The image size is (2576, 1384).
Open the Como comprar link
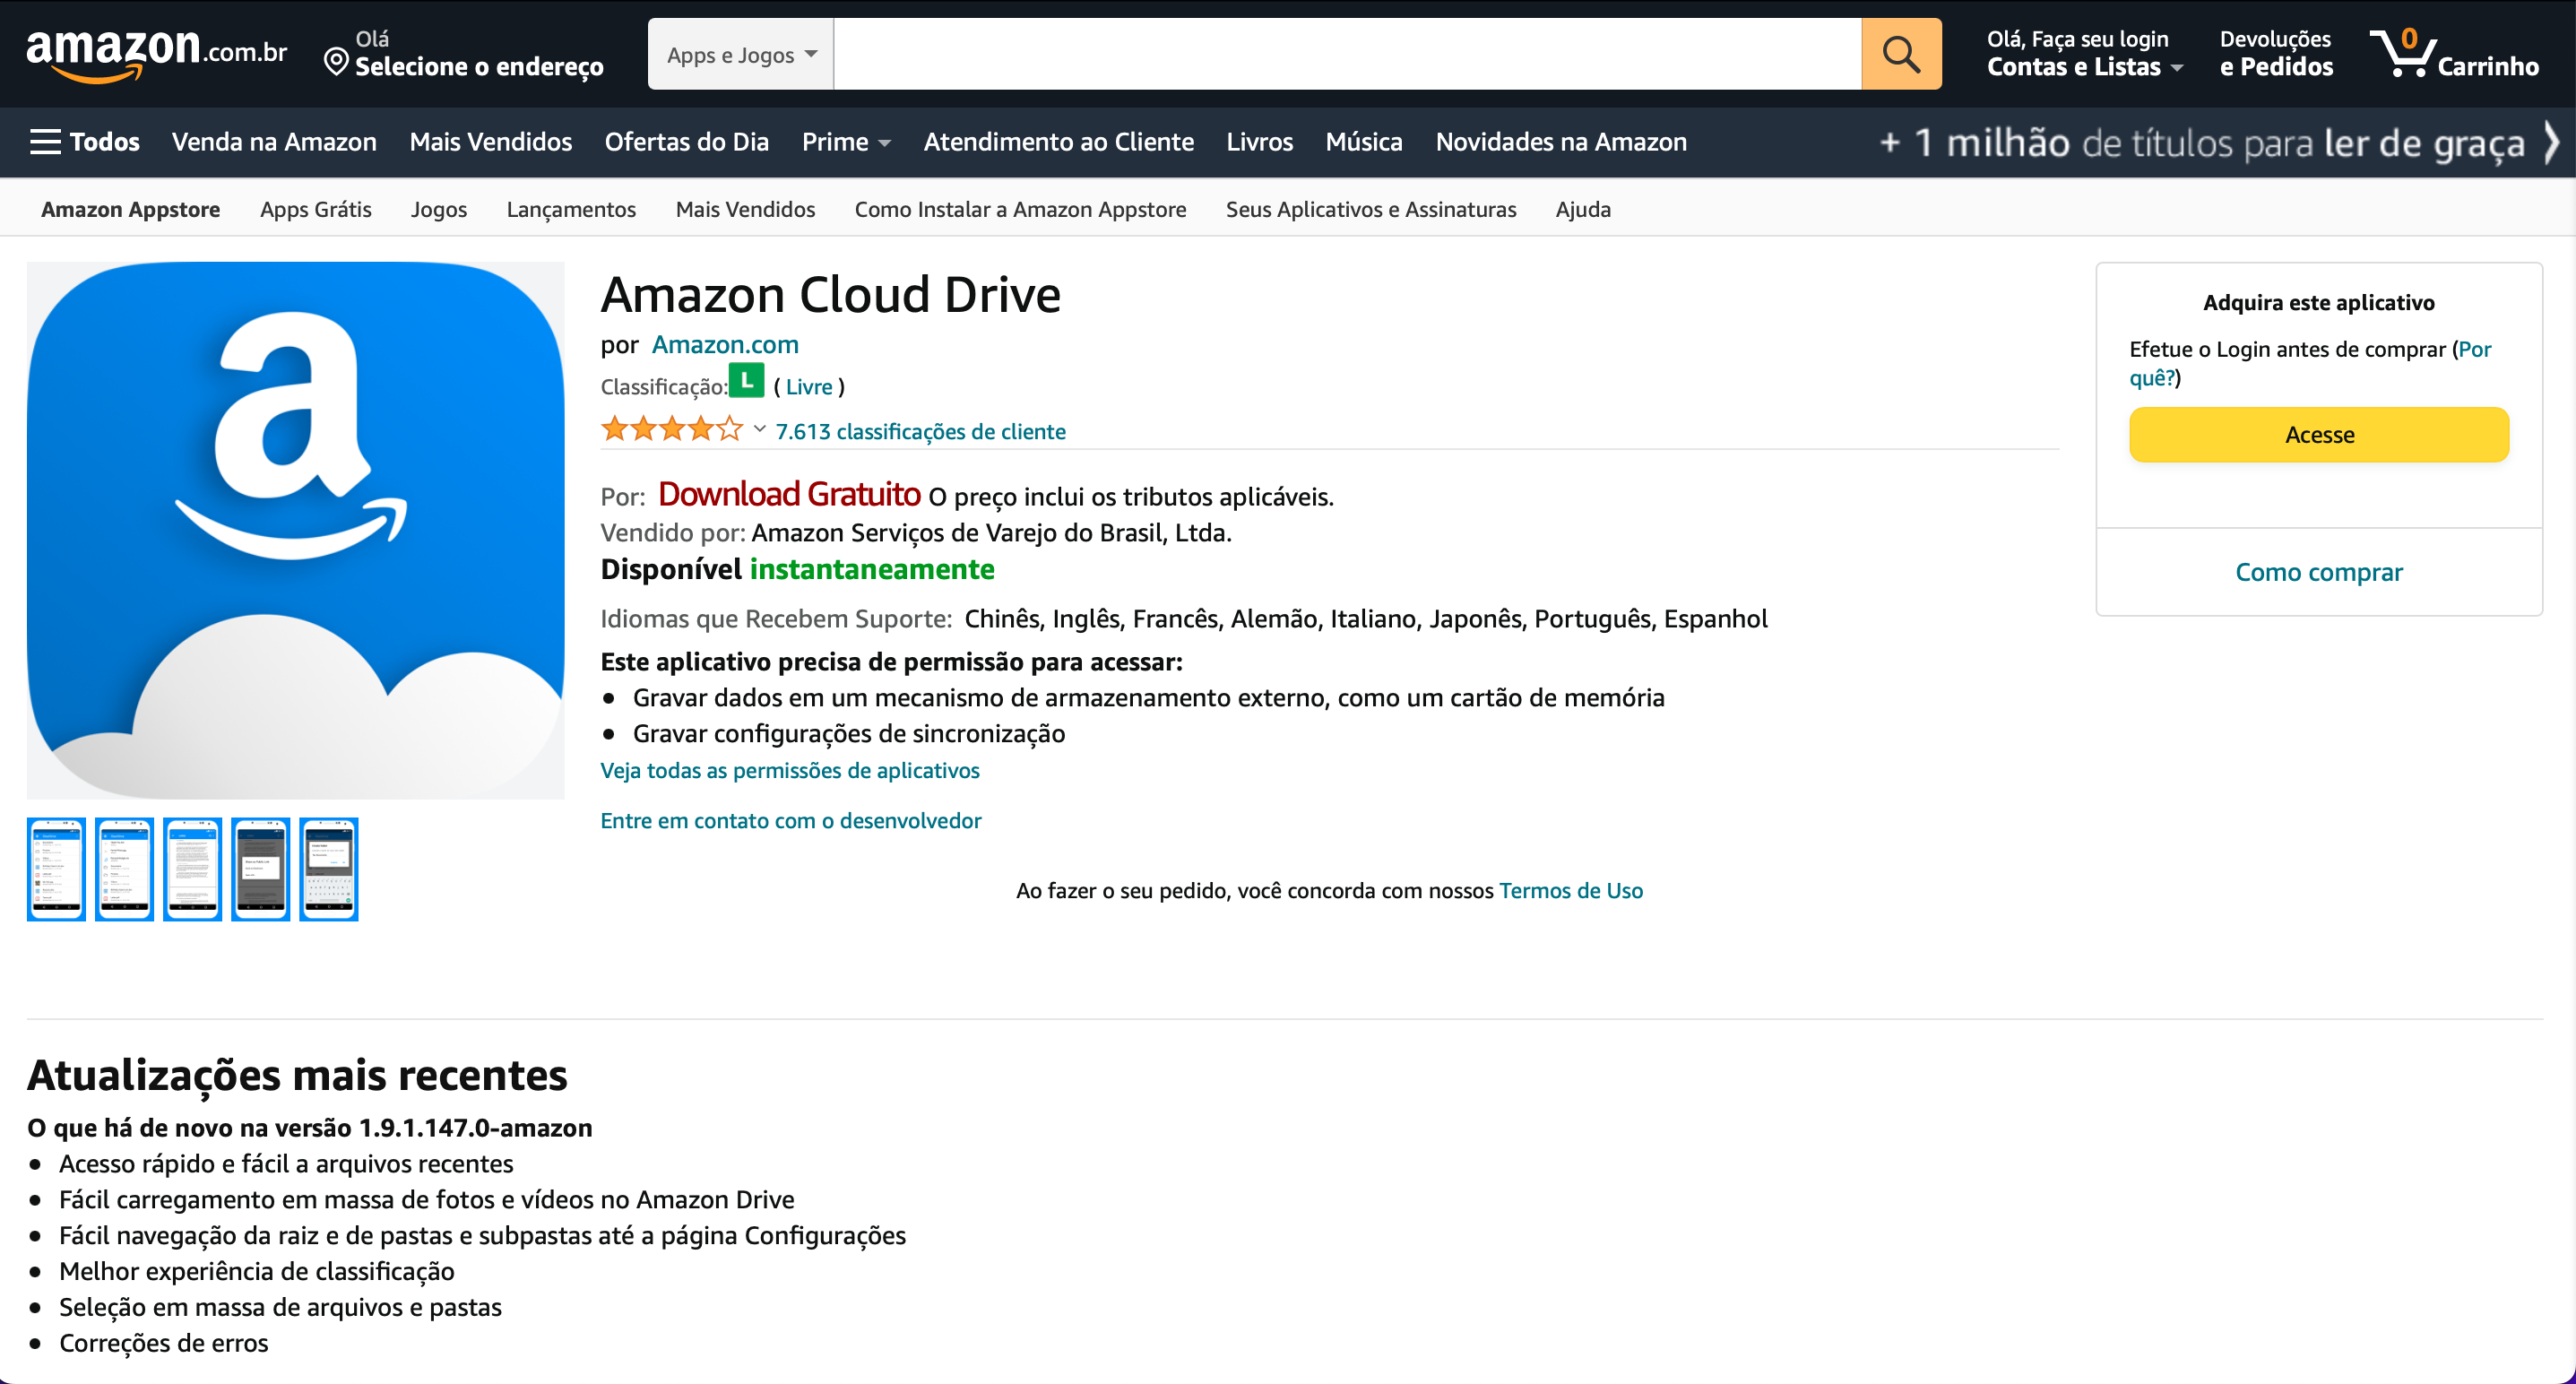coord(2318,572)
